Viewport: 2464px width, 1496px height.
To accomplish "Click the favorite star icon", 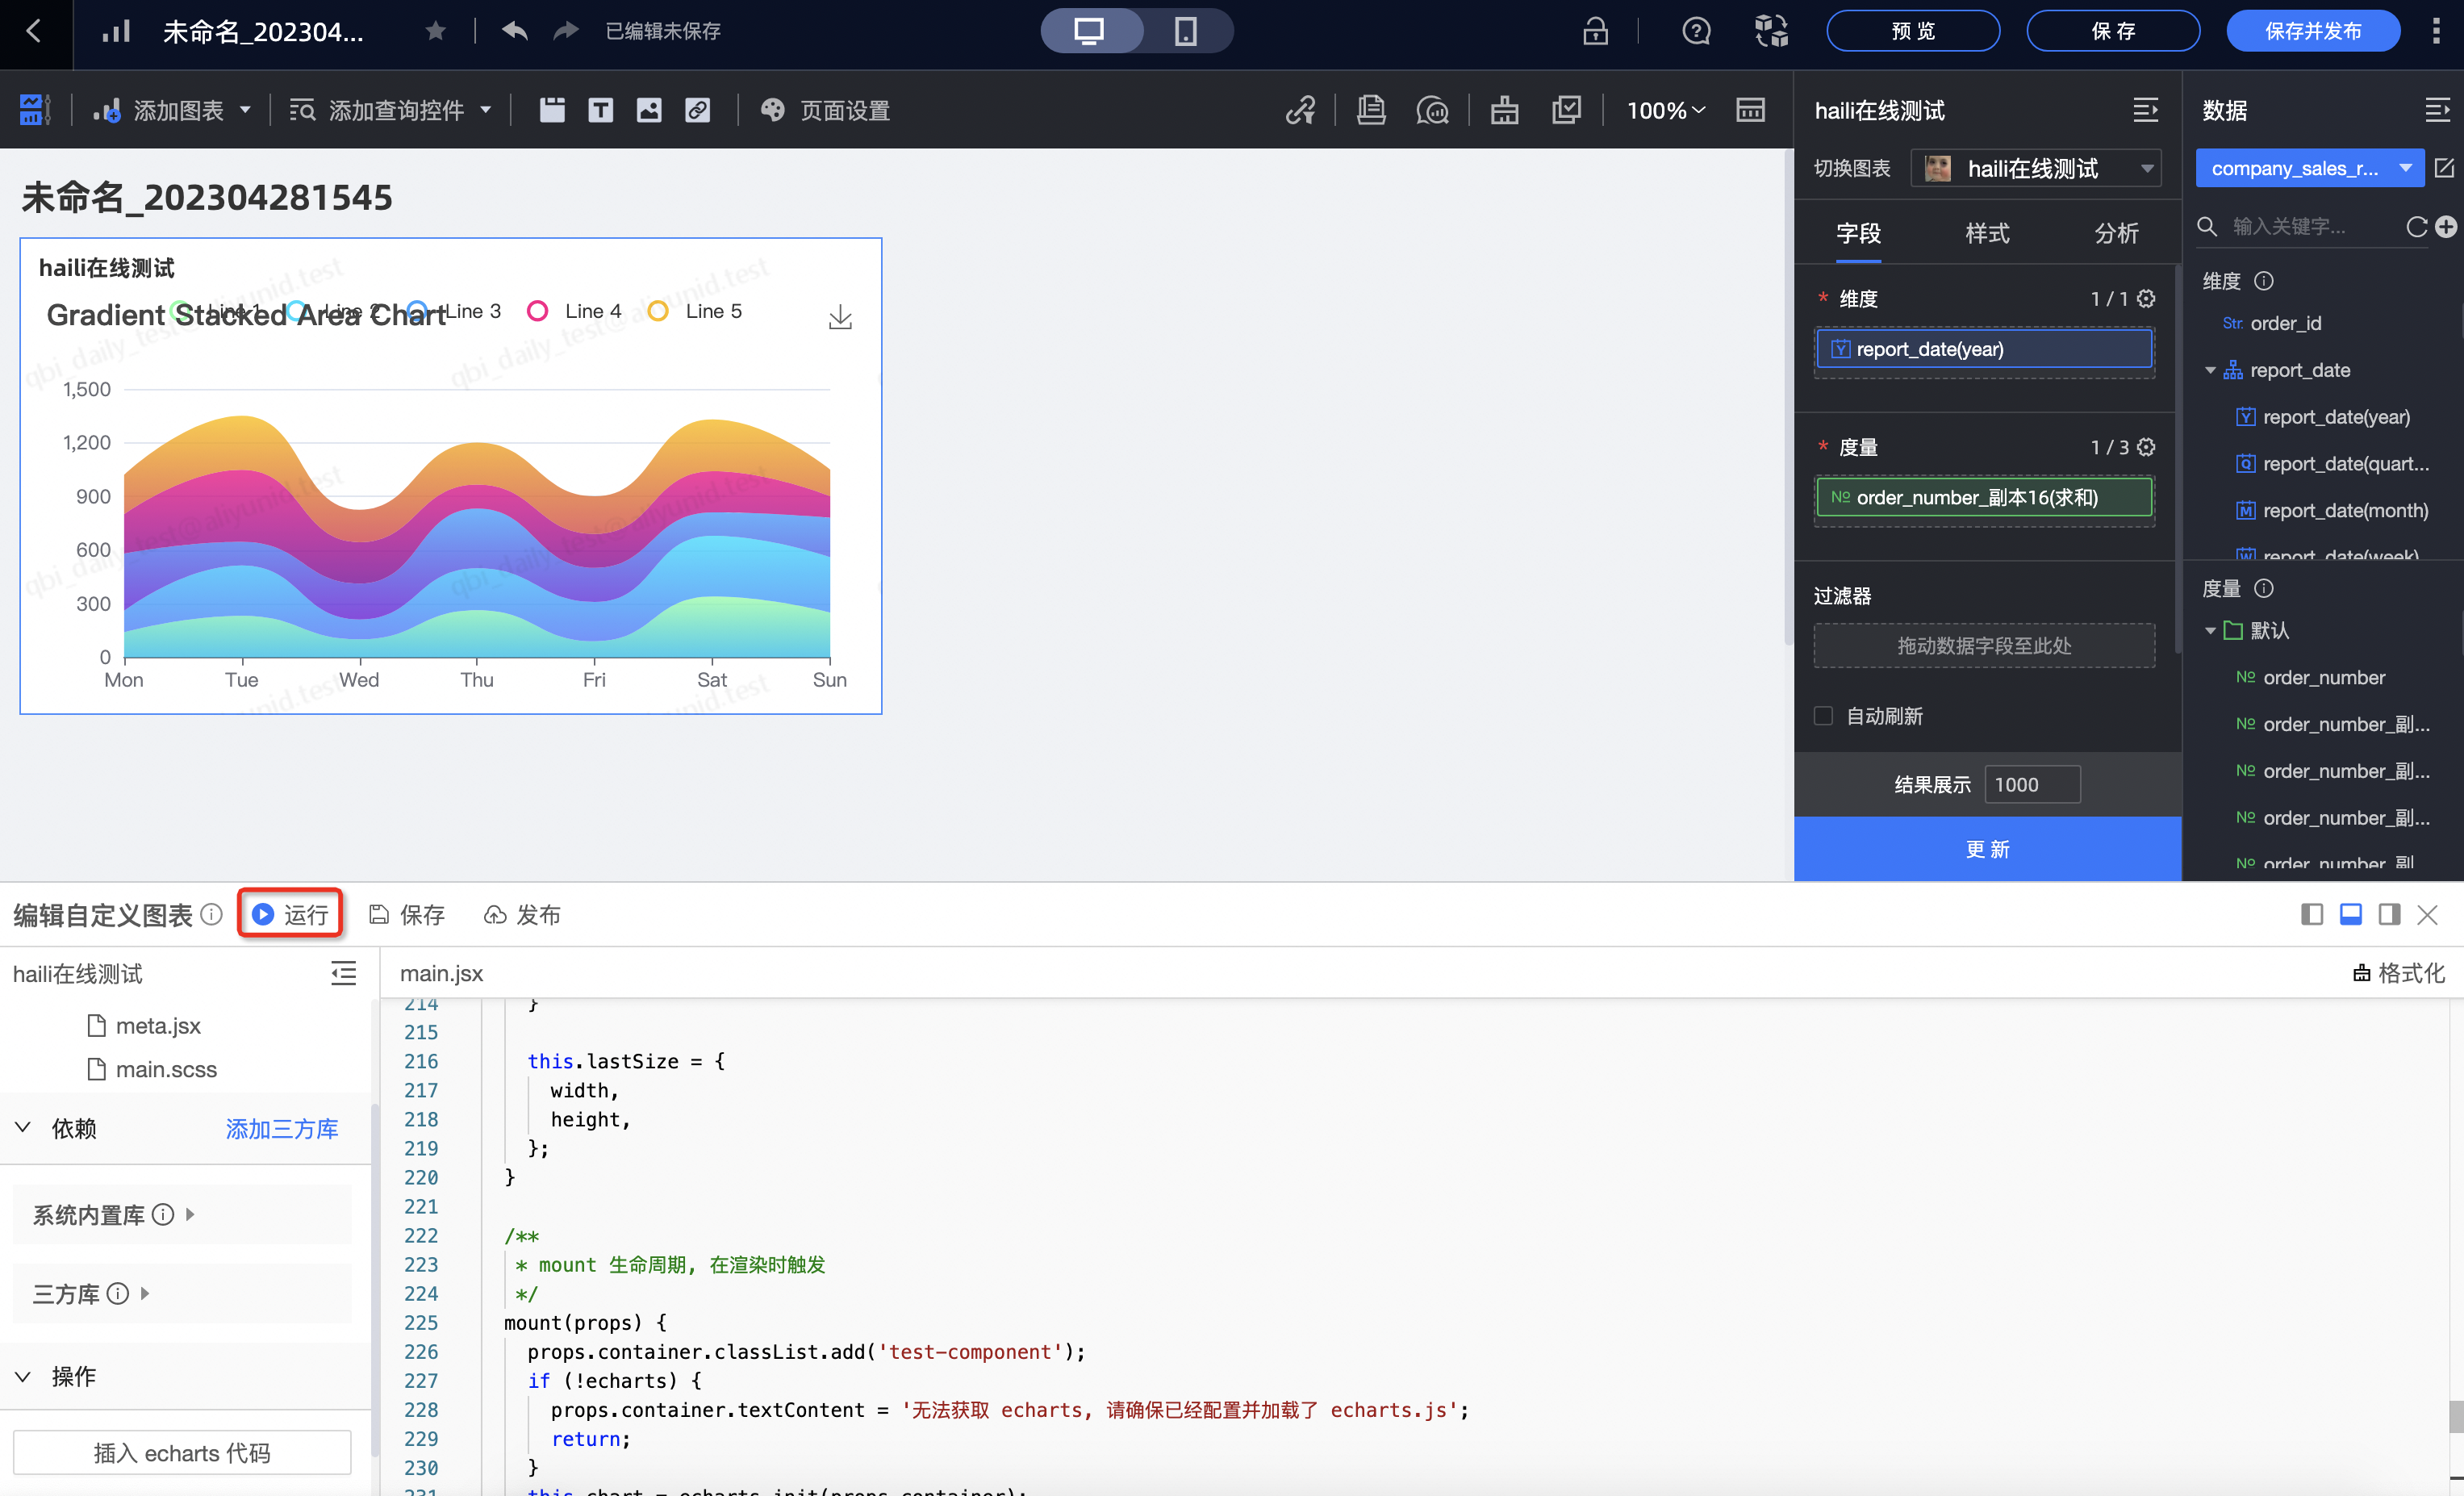I will [x=435, y=31].
